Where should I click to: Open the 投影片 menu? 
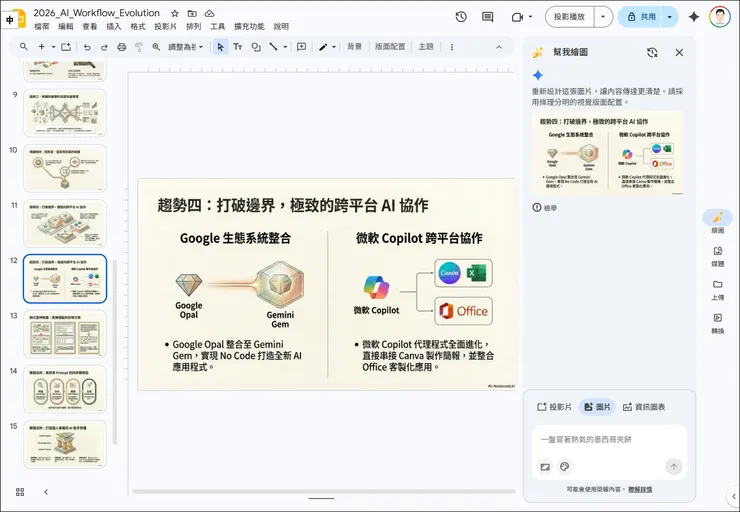click(166, 26)
